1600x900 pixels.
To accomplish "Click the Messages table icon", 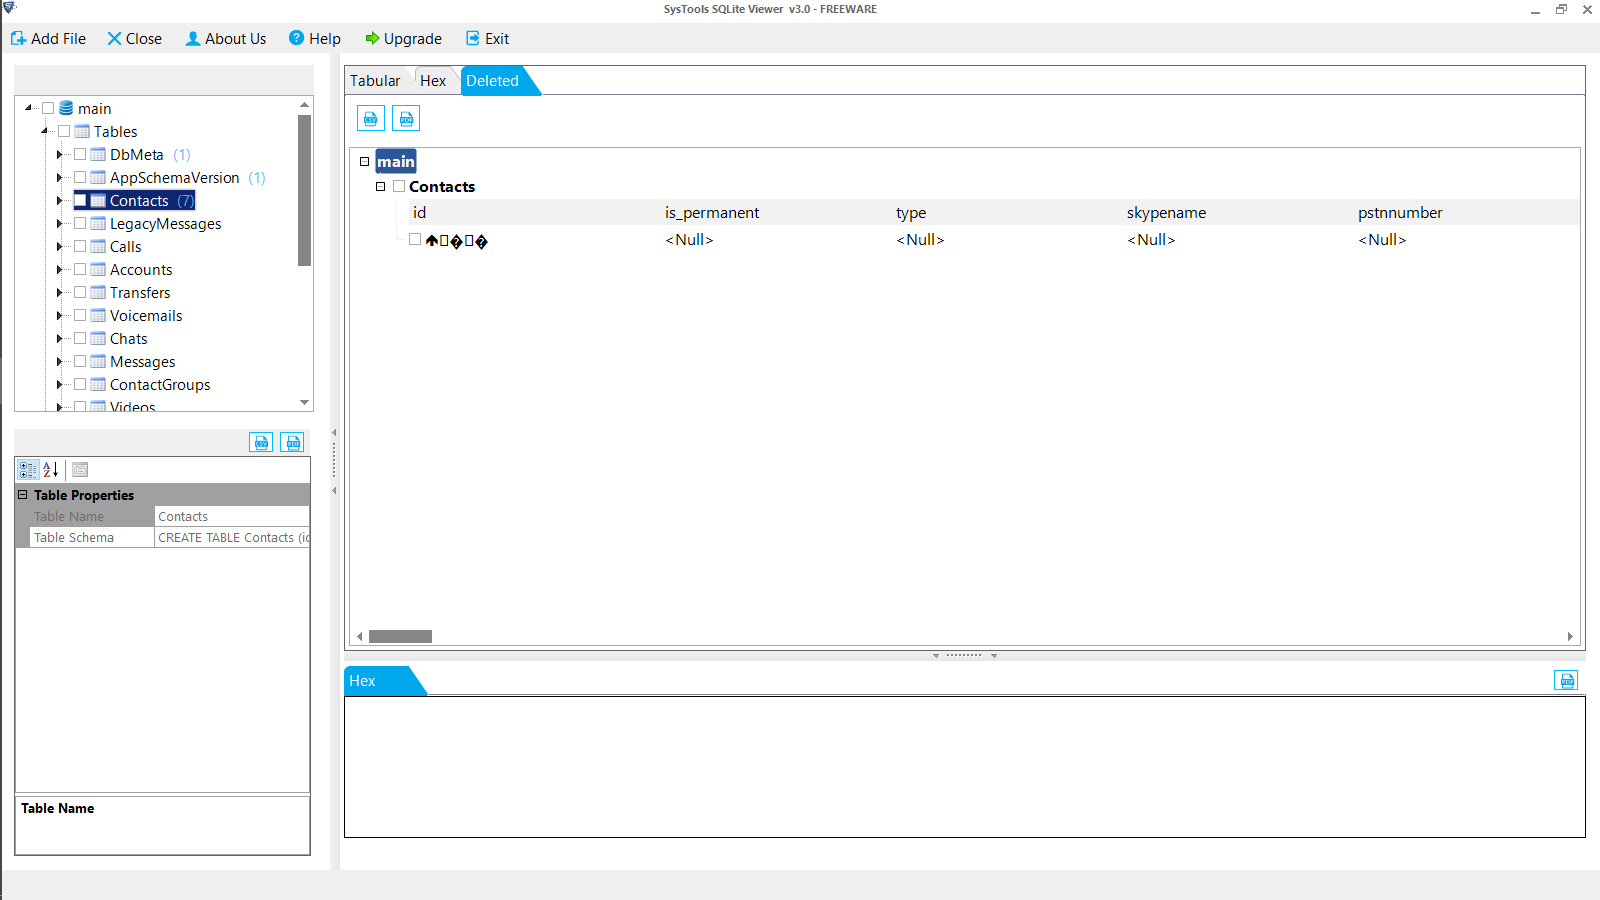I will pos(98,361).
